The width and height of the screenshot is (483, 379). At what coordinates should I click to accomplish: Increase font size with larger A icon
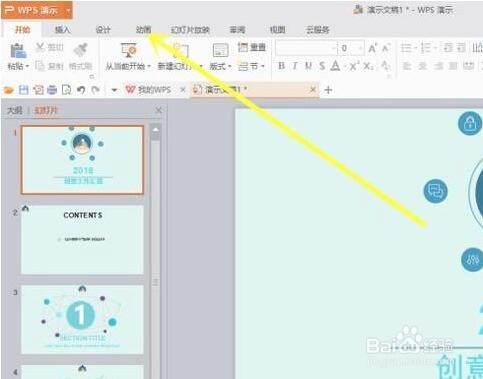pos(373,48)
